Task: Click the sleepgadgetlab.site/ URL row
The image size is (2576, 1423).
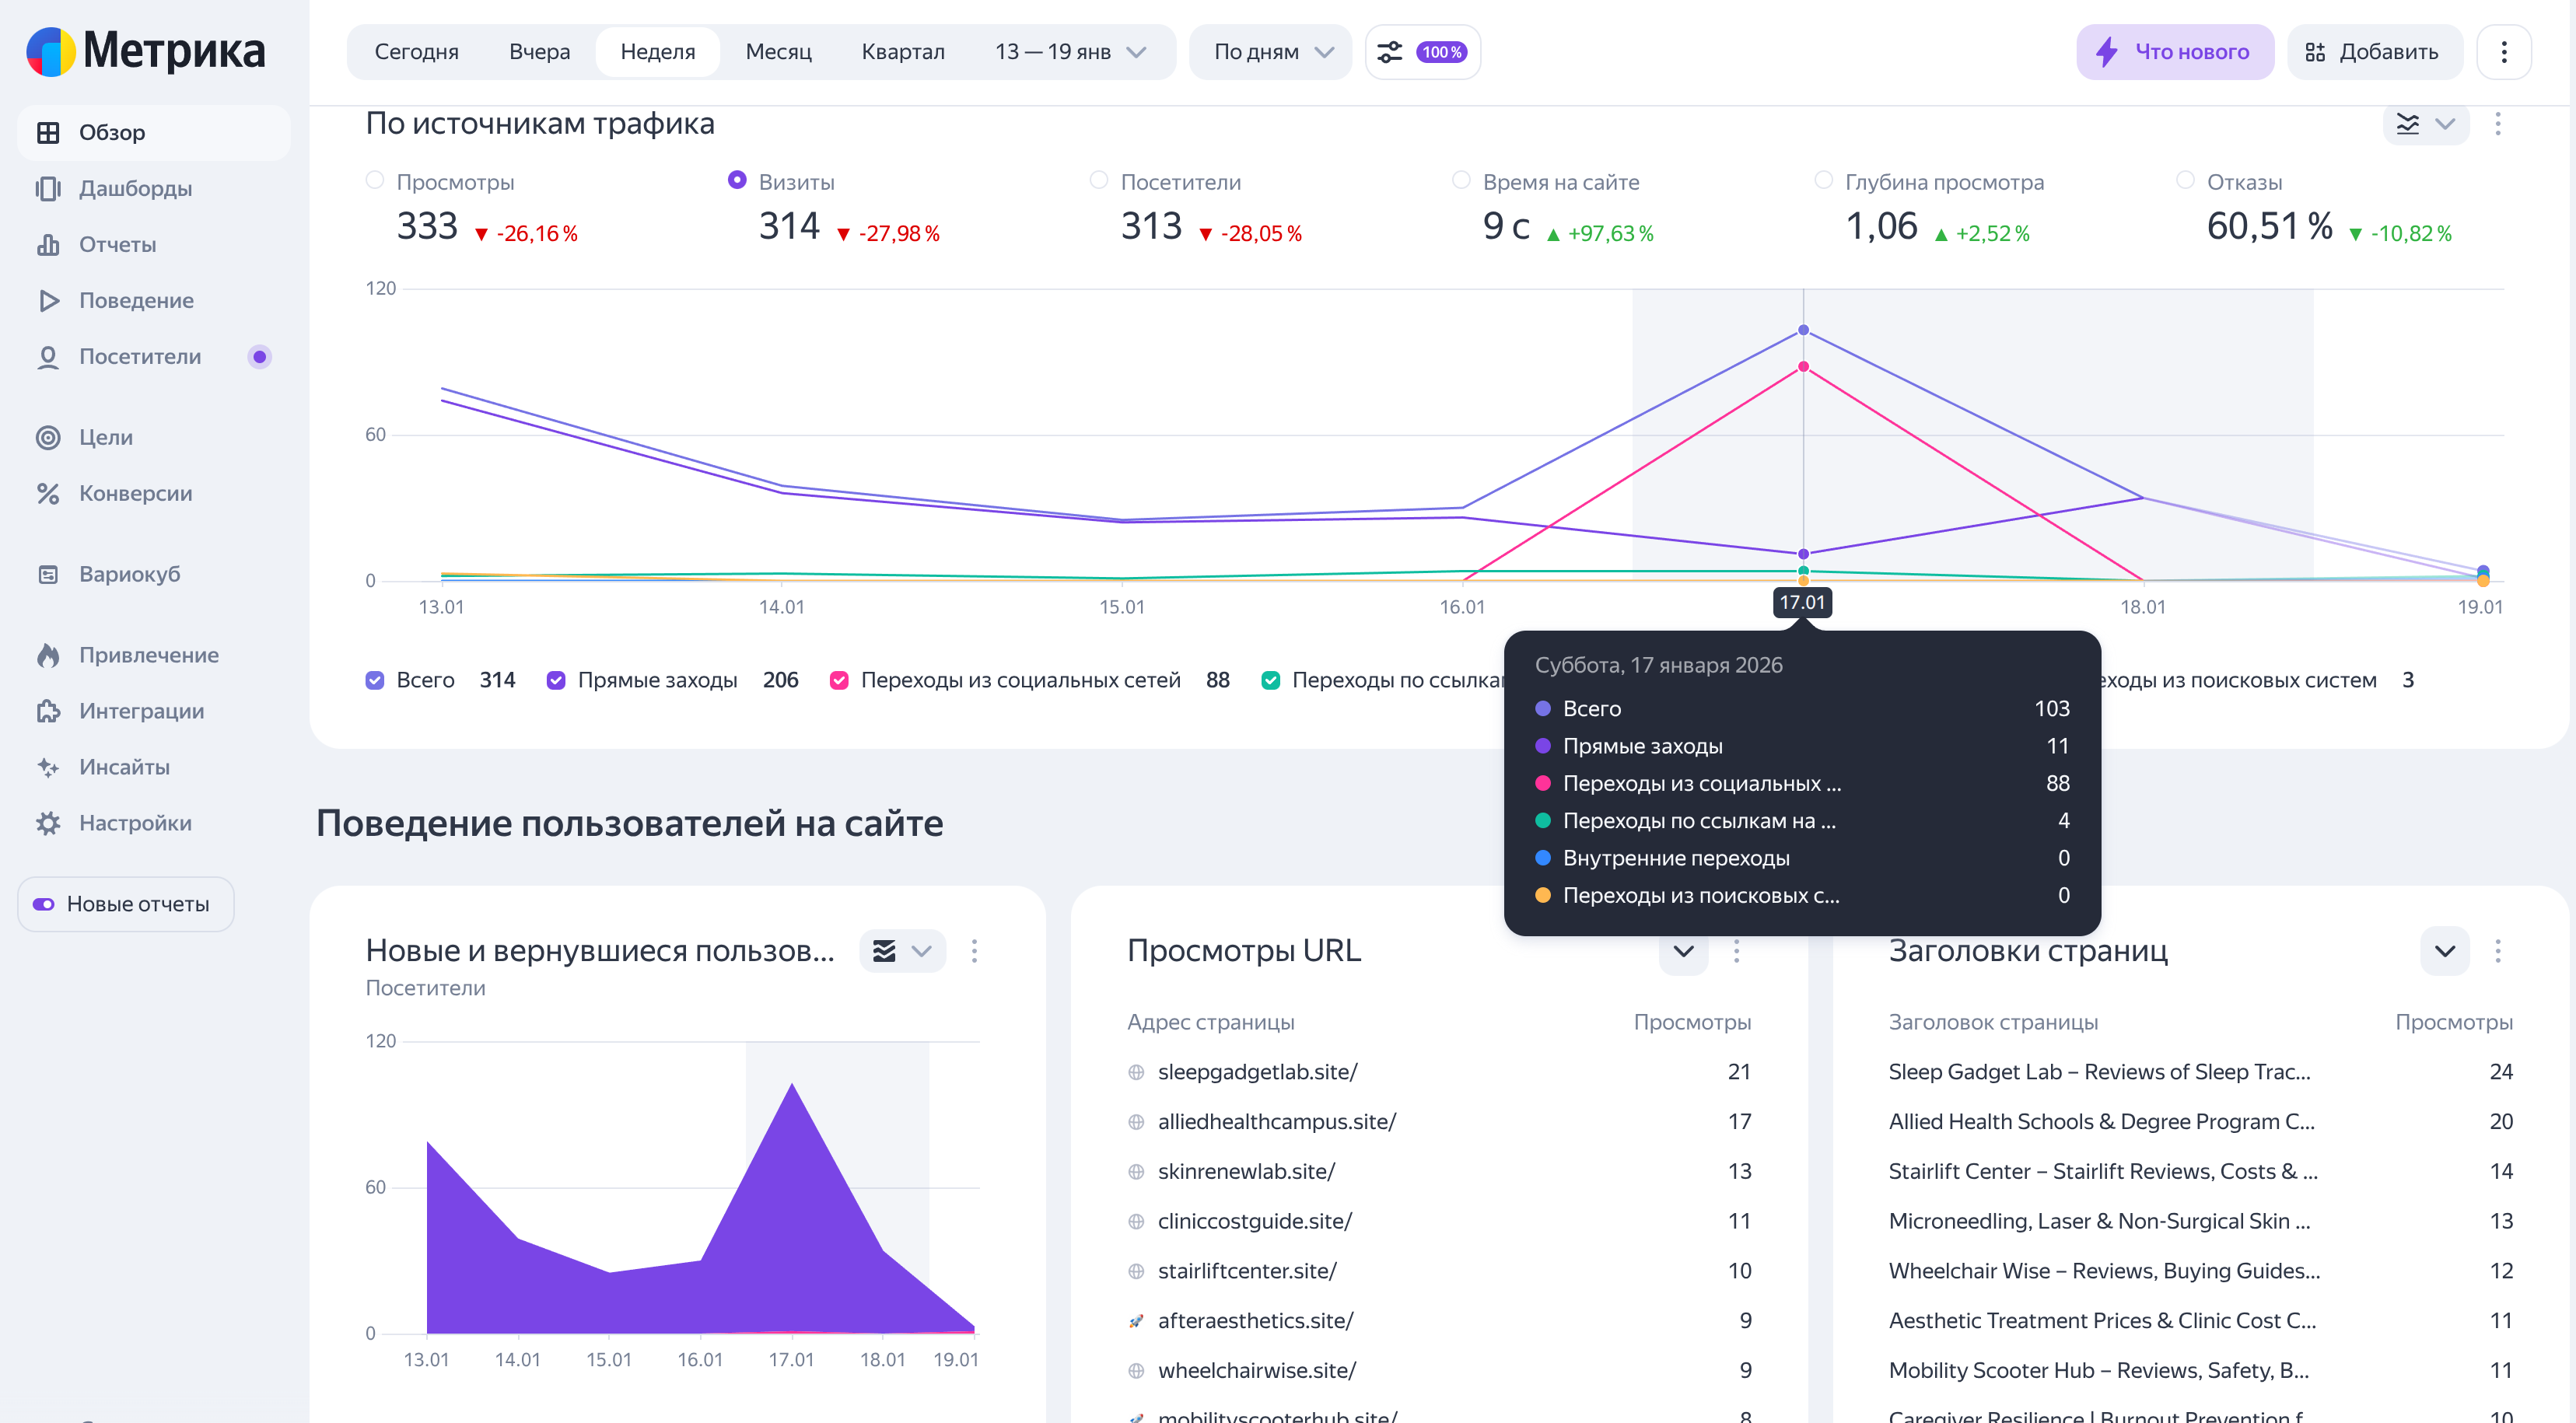Action: [x=1257, y=1072]
